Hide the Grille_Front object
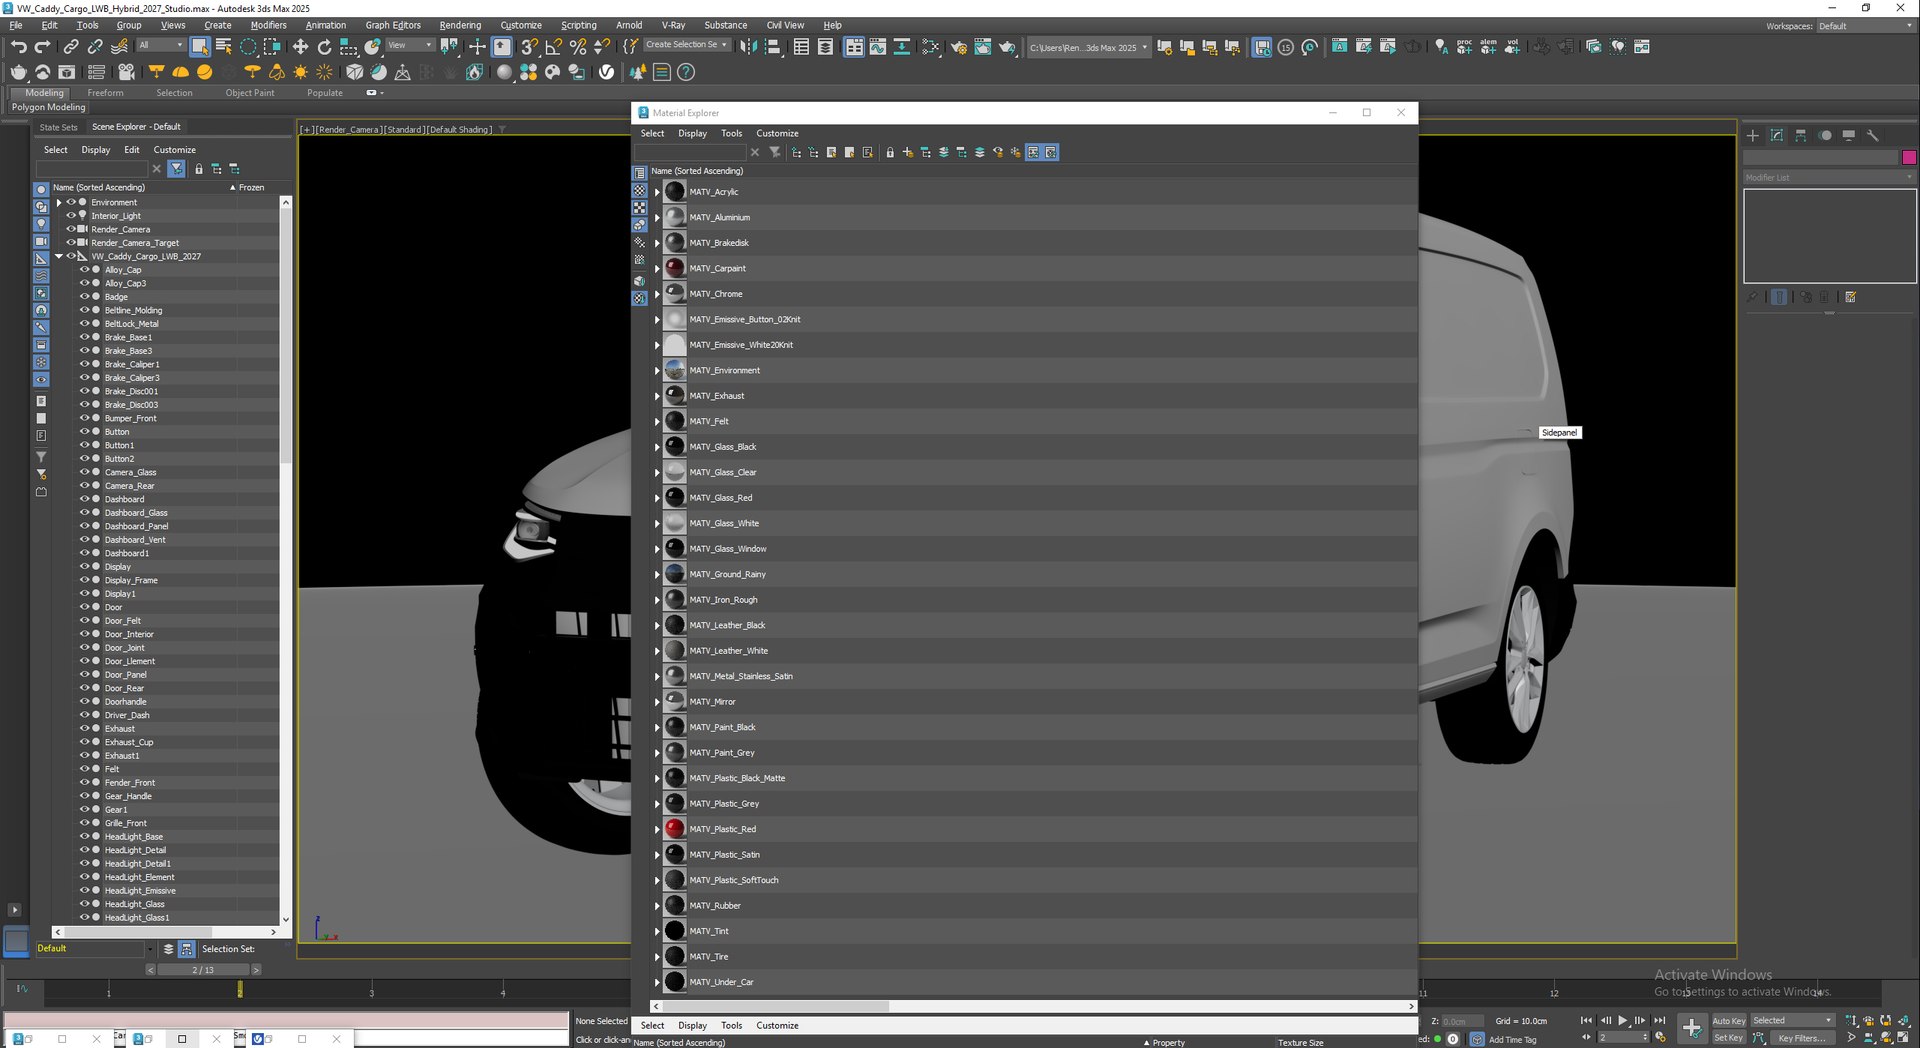The image size is (1920, 1048). [85, 823]
